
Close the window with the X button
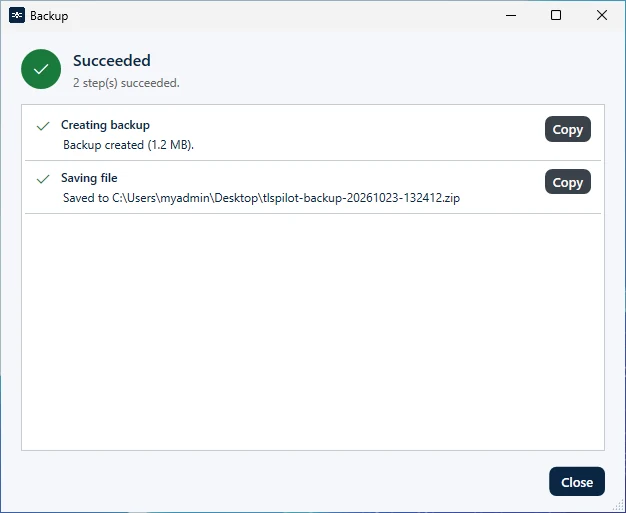point(602,15)
